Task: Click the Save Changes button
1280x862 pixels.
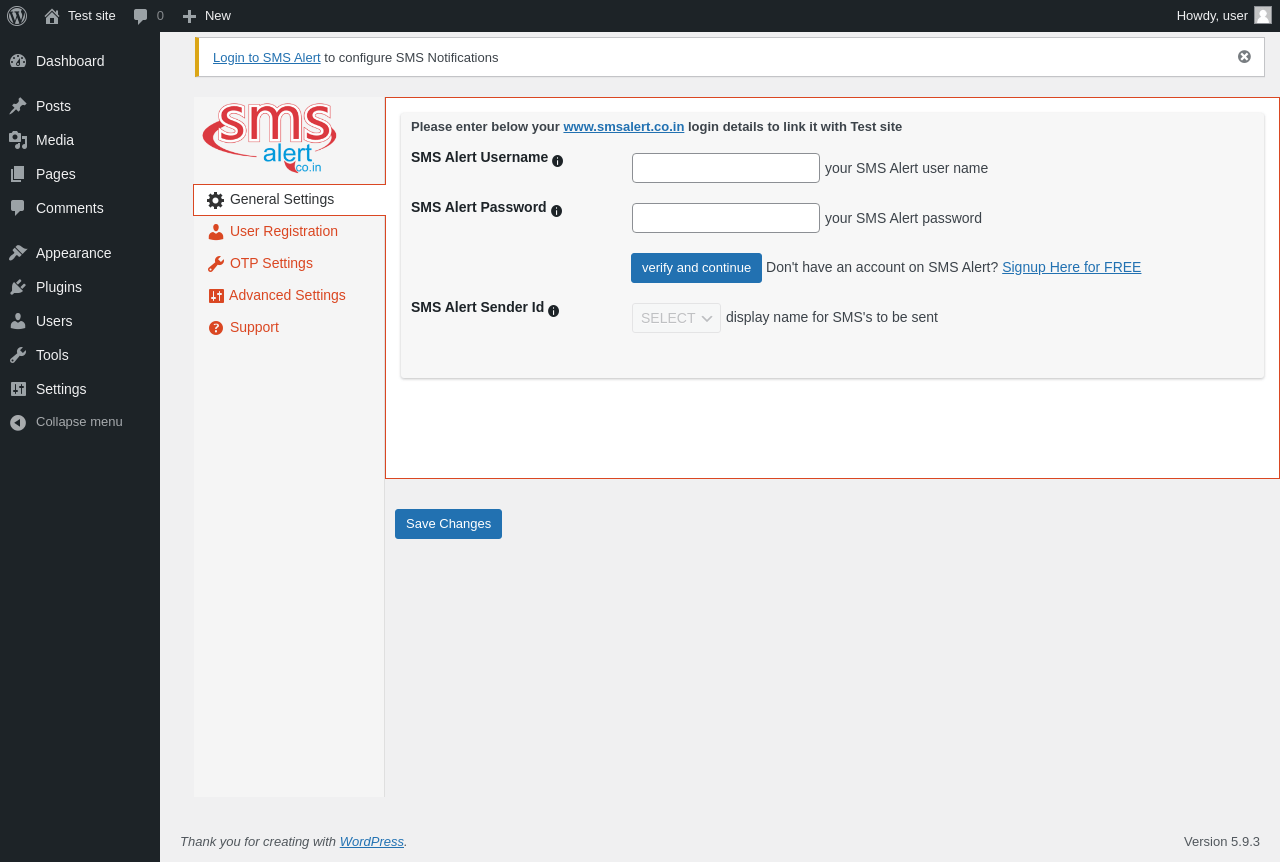Action: coord(448,524)
